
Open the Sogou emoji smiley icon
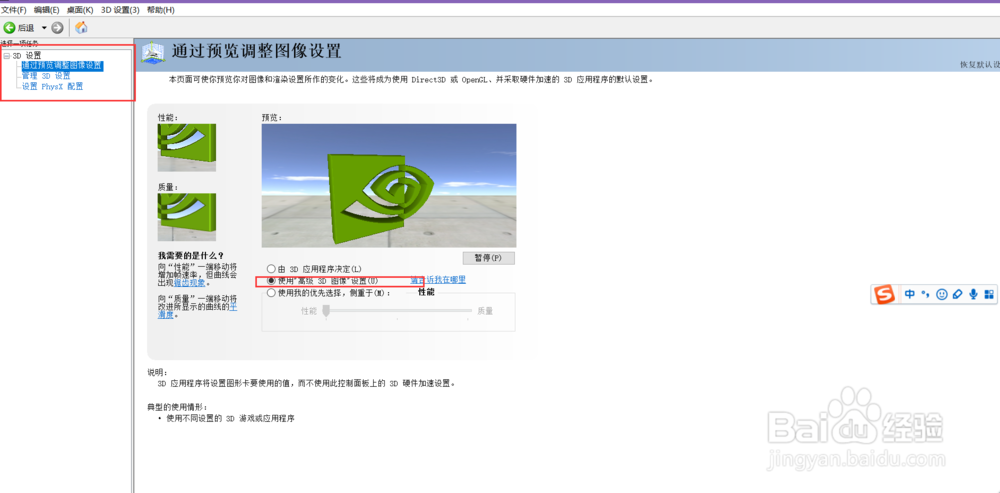941,294
